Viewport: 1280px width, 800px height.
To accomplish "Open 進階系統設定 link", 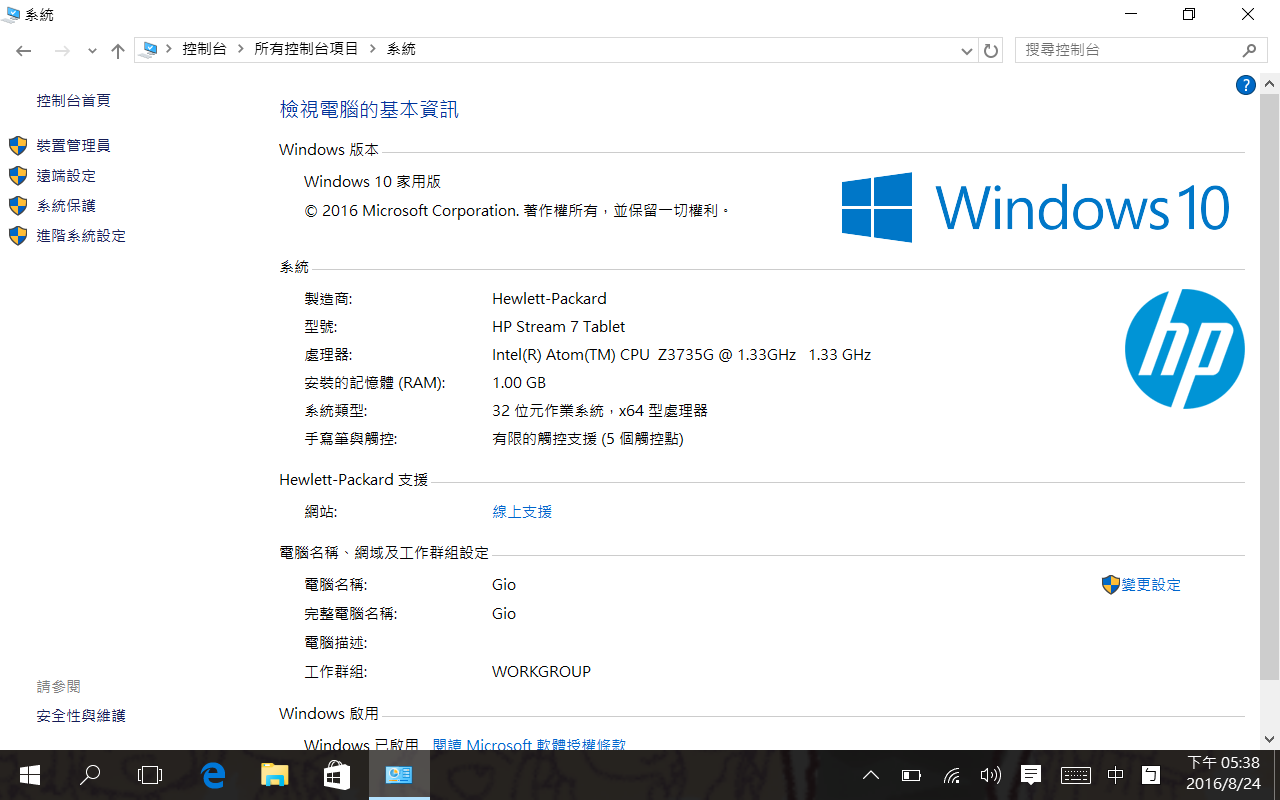I will pos(81,236).
